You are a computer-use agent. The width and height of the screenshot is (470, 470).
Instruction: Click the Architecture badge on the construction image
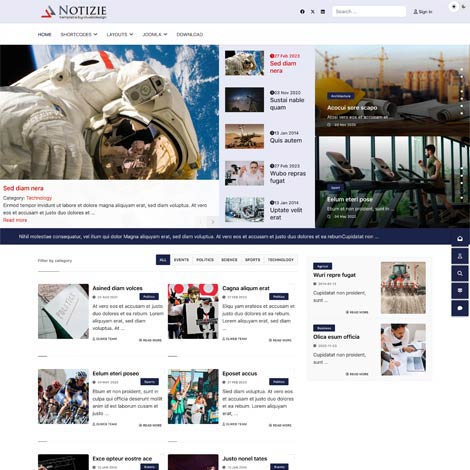(x=341, y=96)
